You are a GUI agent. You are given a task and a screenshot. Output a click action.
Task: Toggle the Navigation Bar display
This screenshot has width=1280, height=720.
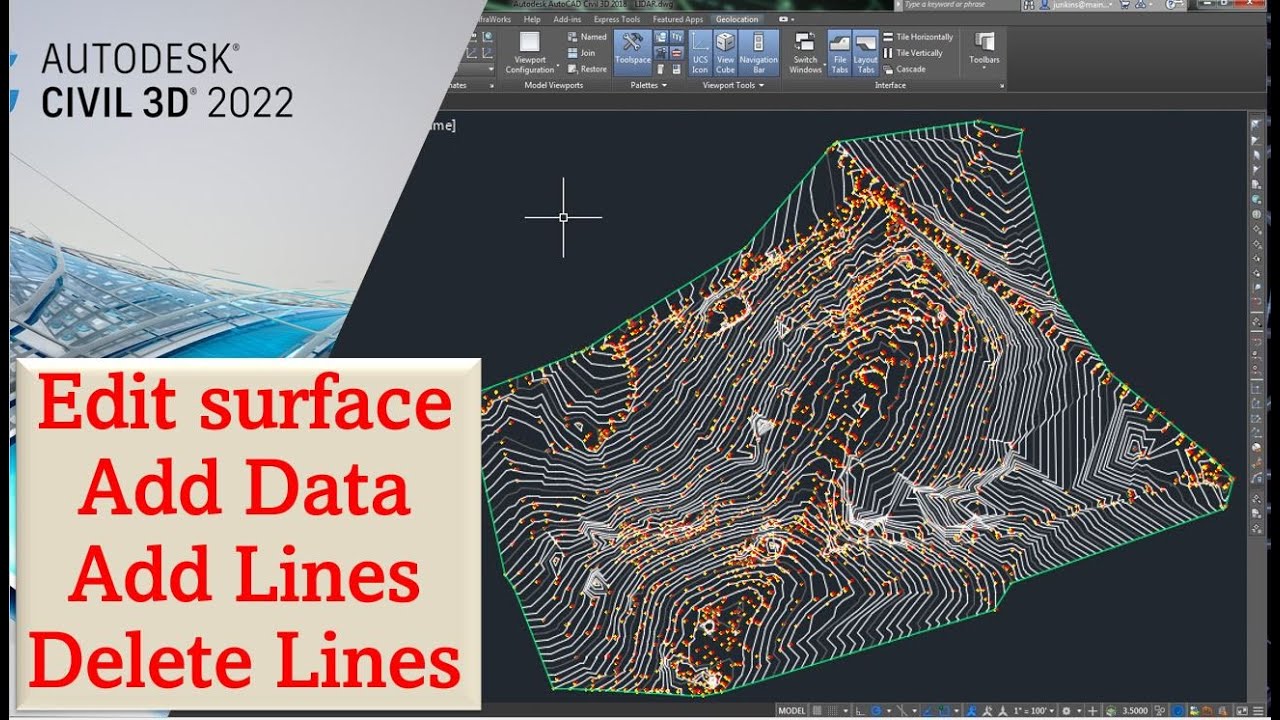pyautogui.click(x=758, y=52)
